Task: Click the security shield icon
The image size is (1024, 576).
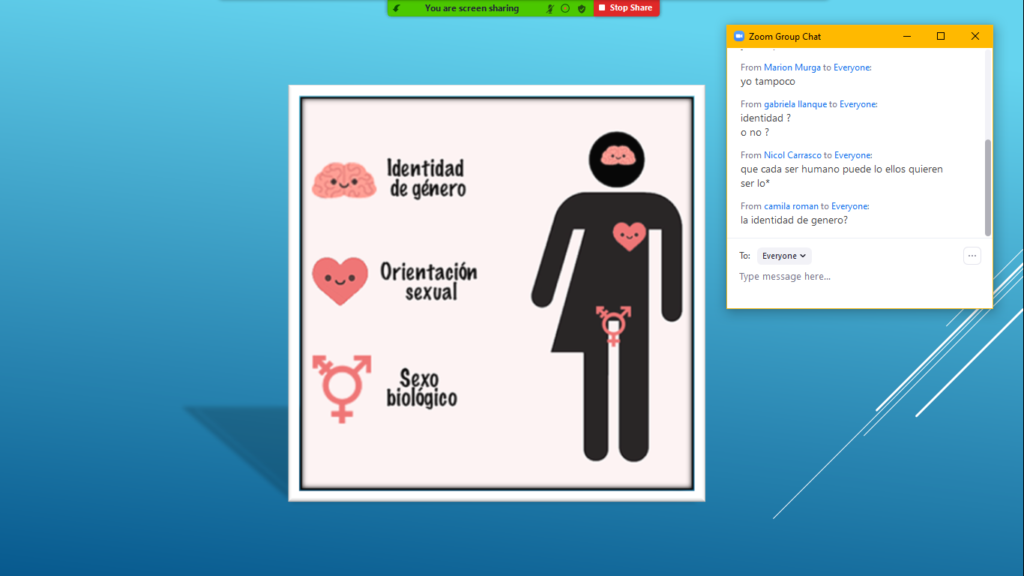Action: pyautogui.click(x=581, y=8)
